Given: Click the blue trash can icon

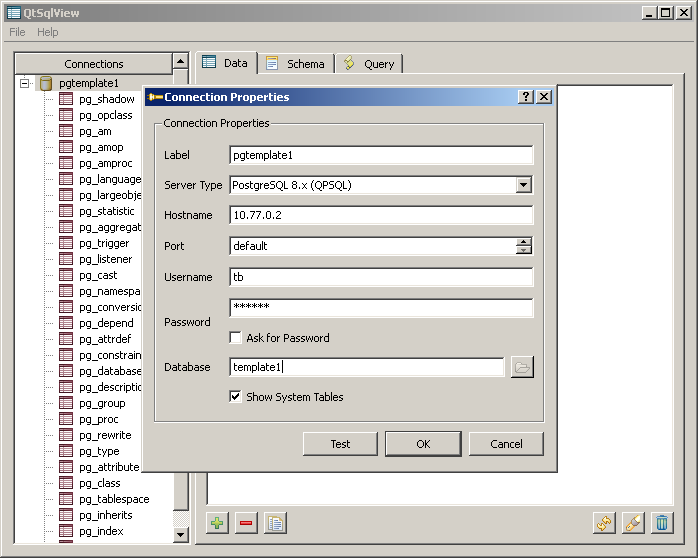Looking at the screenshot, I should coord(661,523).
